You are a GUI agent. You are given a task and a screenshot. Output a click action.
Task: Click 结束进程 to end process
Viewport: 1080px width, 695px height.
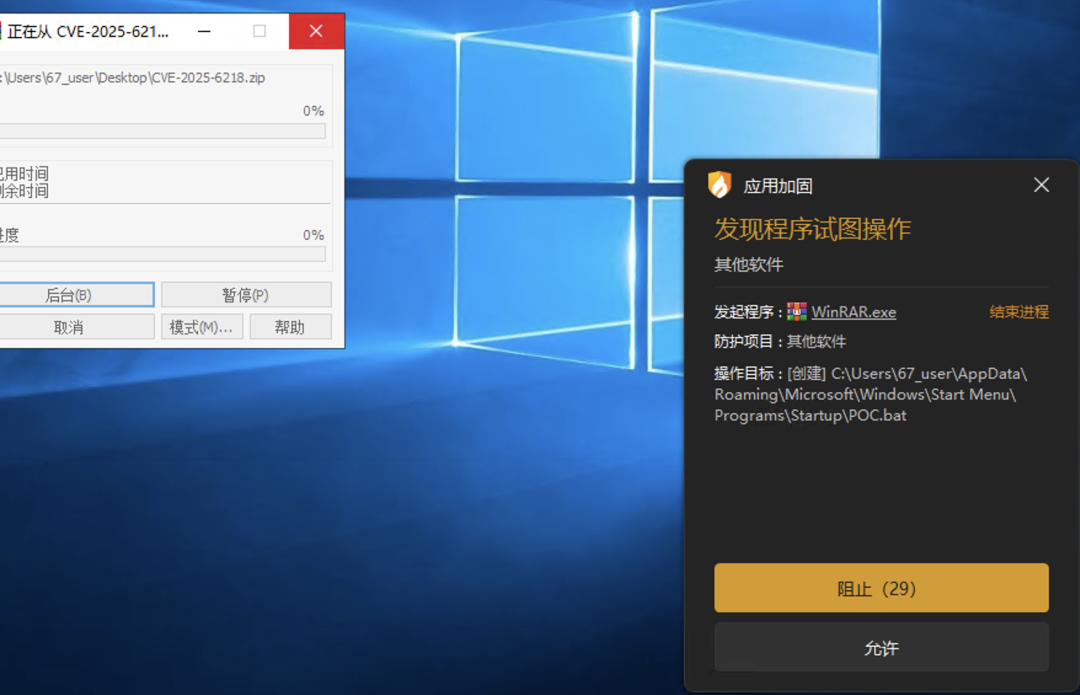[1019, 312]
